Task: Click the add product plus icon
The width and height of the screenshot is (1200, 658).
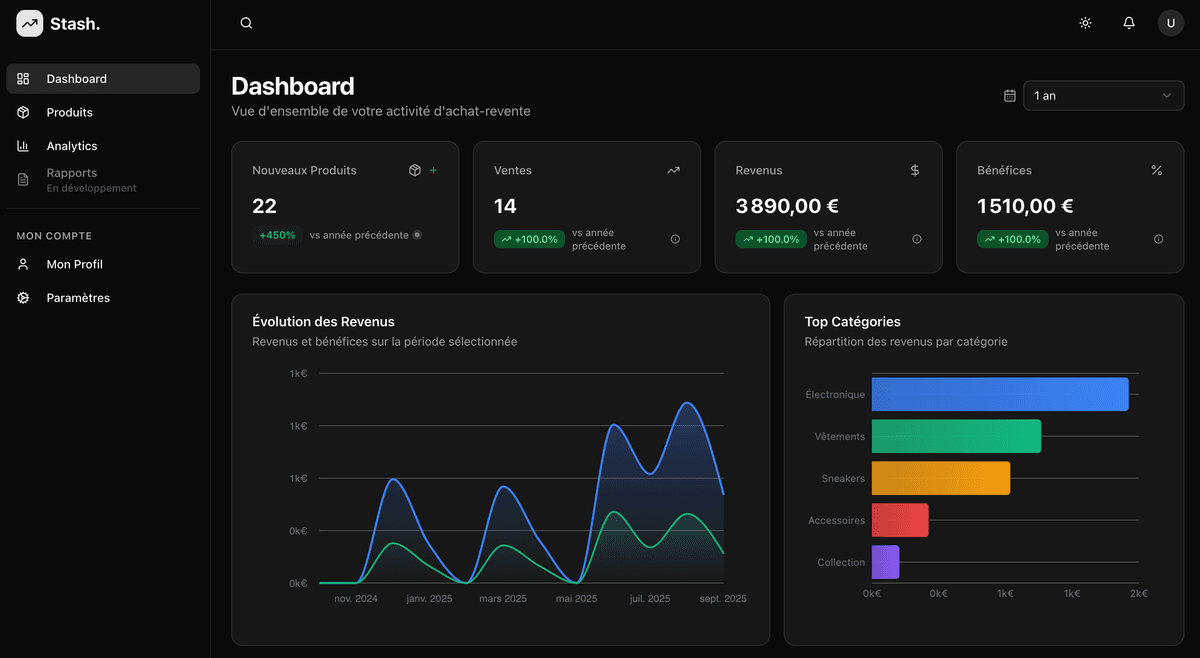Action: (433, 171)
